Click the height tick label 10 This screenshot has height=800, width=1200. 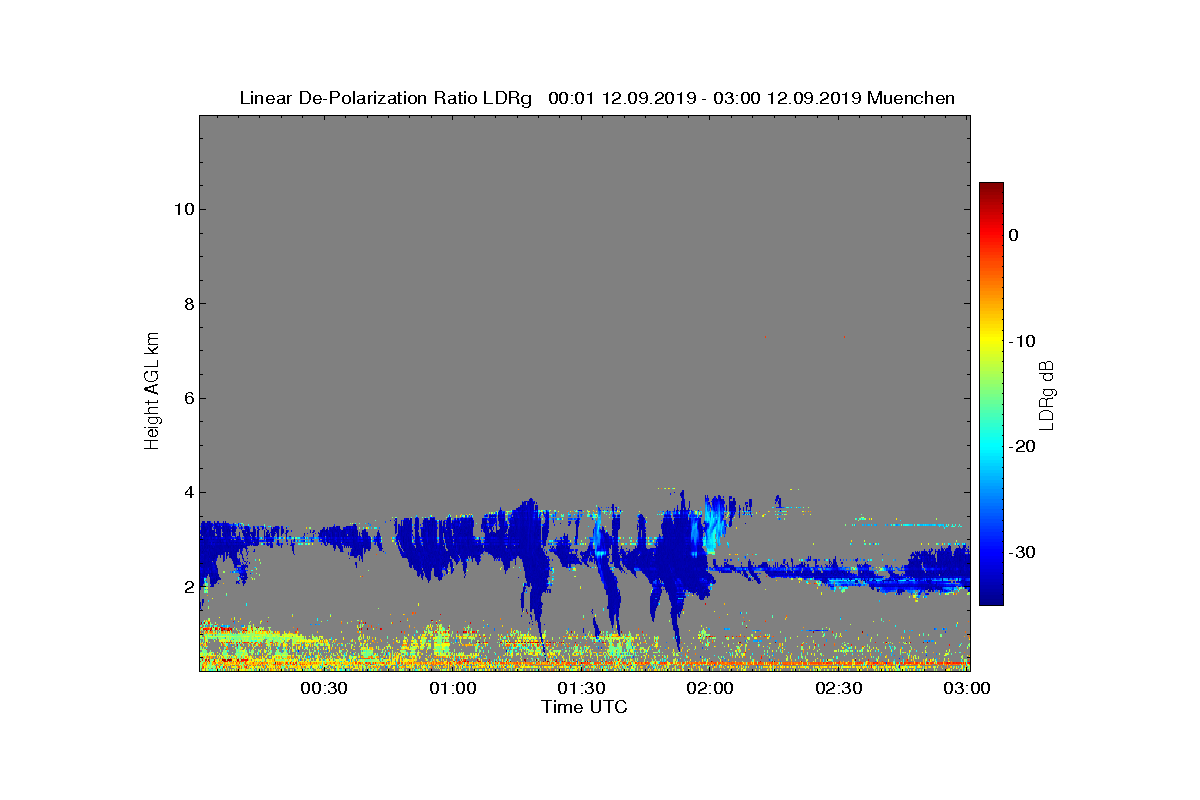183,209
